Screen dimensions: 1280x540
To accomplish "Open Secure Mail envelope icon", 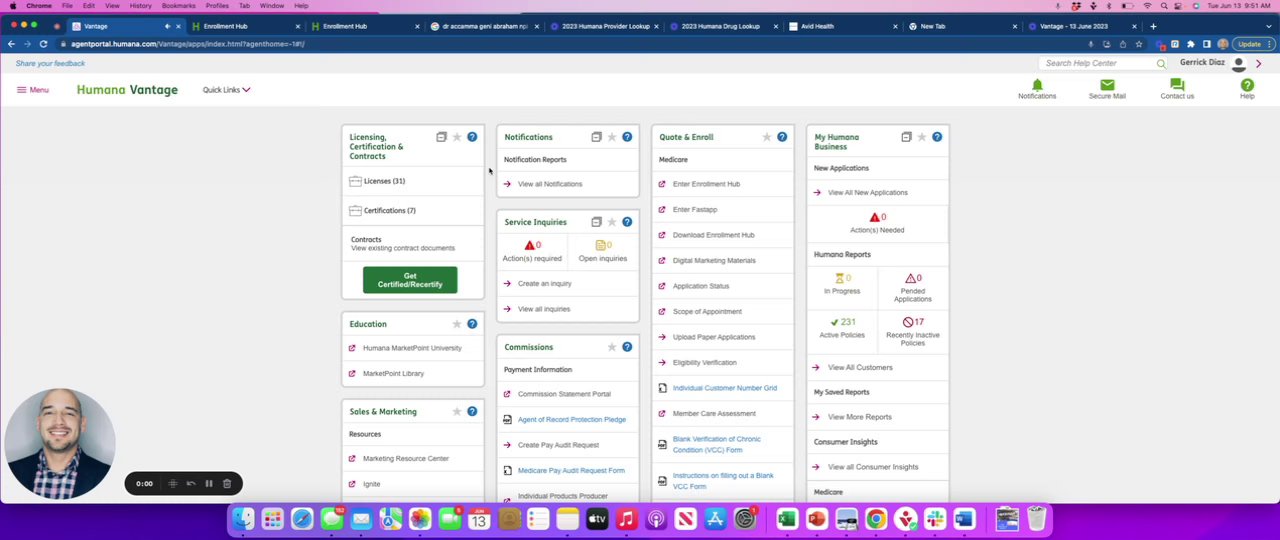I will coord(1107,84).
